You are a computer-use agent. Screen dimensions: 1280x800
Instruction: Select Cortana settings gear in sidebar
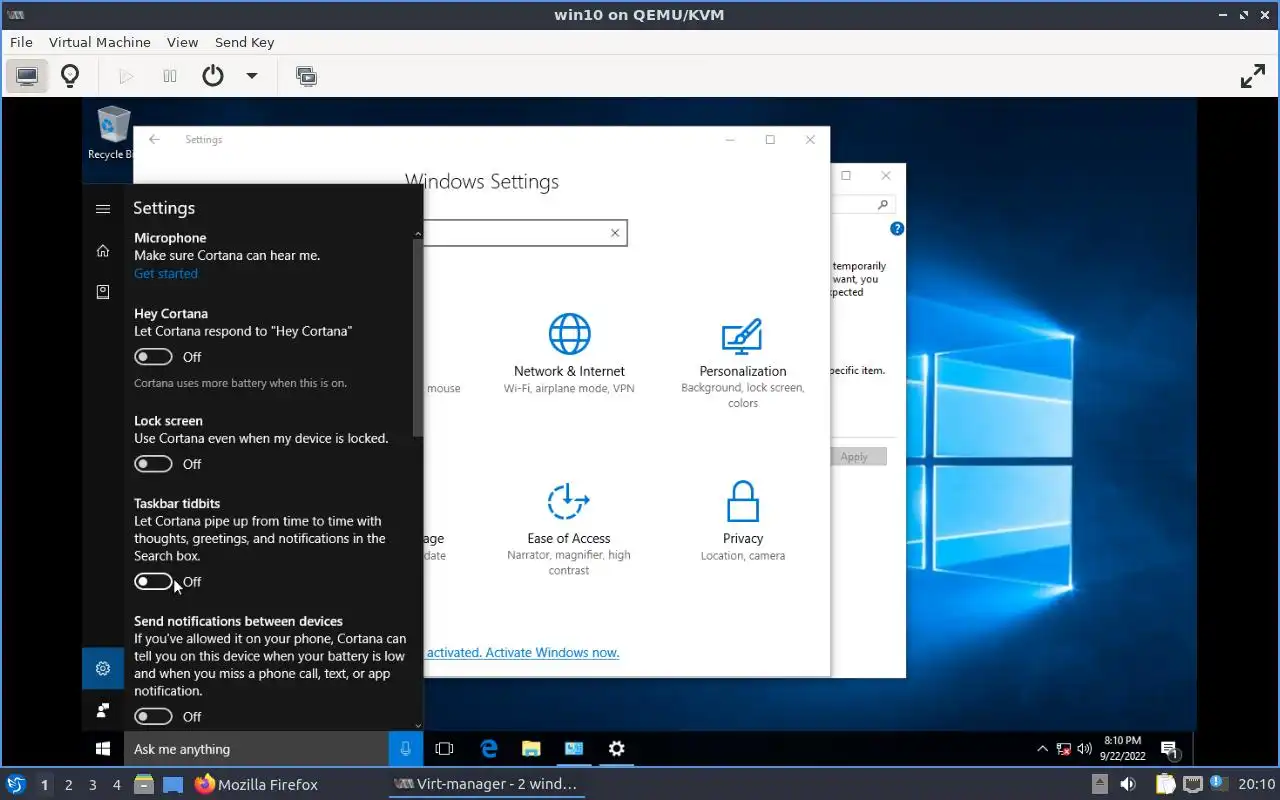[103, 669]
